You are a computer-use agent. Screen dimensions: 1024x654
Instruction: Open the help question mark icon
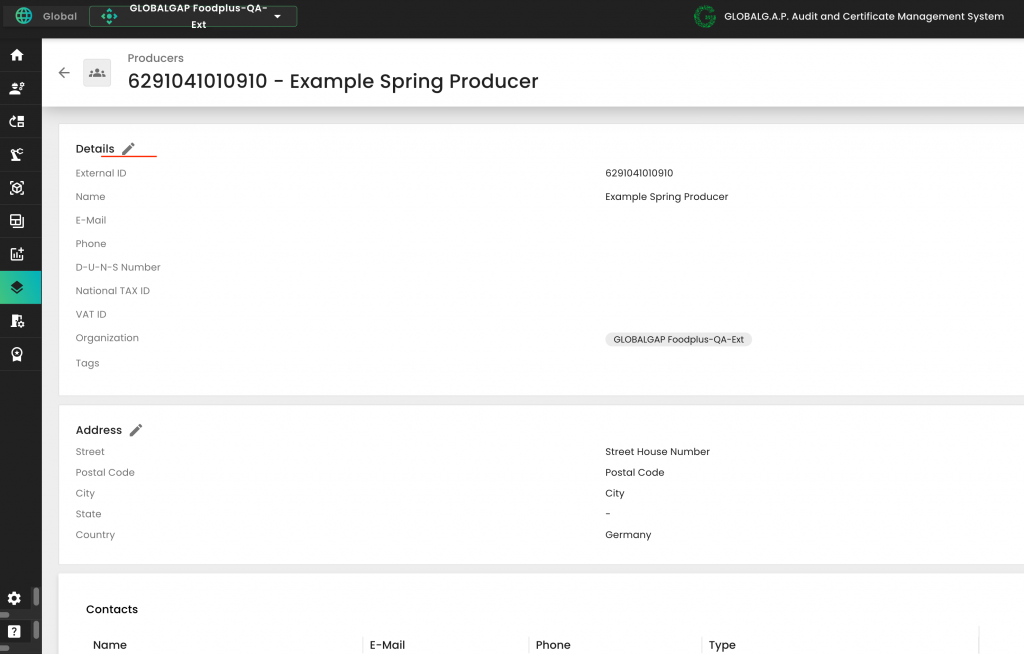(14, 631)
